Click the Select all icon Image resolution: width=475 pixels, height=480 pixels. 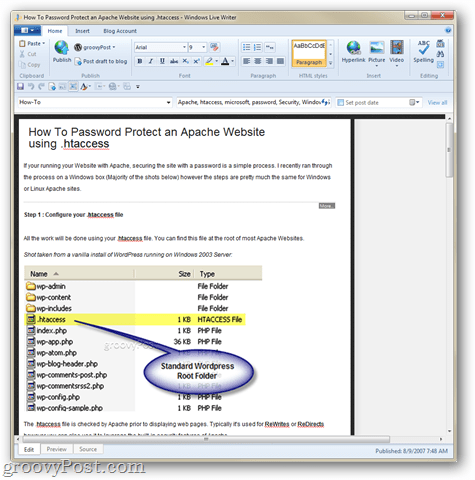tap(440, 65)
